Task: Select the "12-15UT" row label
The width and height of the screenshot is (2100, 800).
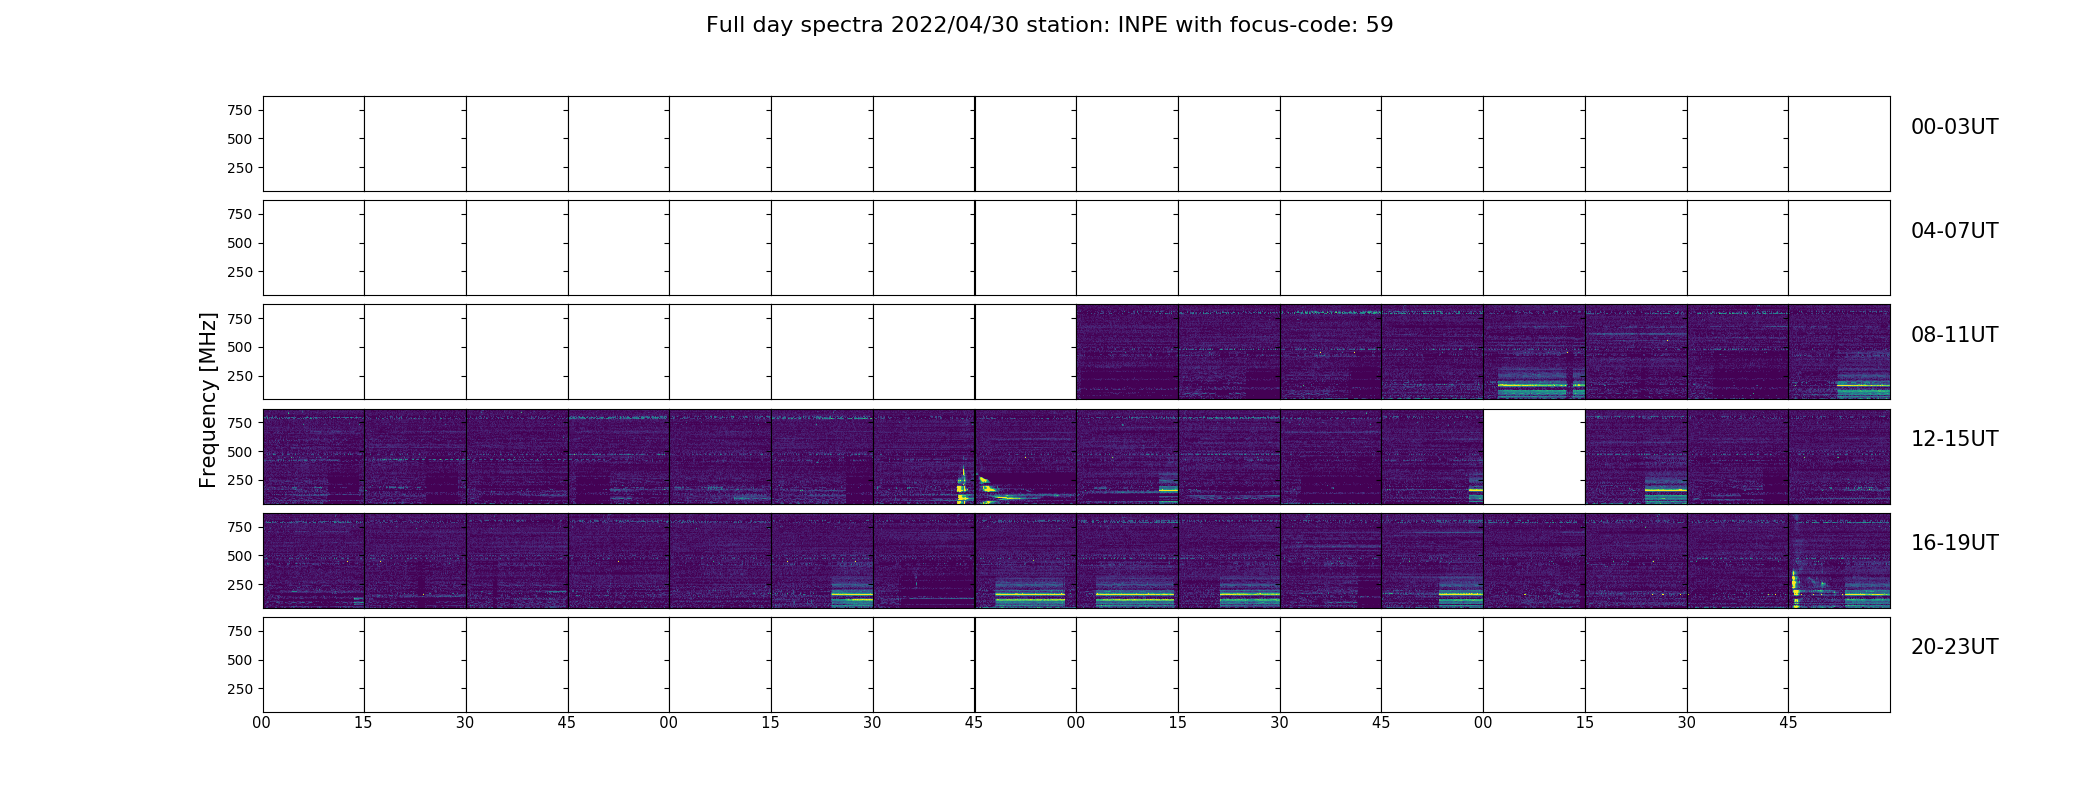Action: (1954, 439)
